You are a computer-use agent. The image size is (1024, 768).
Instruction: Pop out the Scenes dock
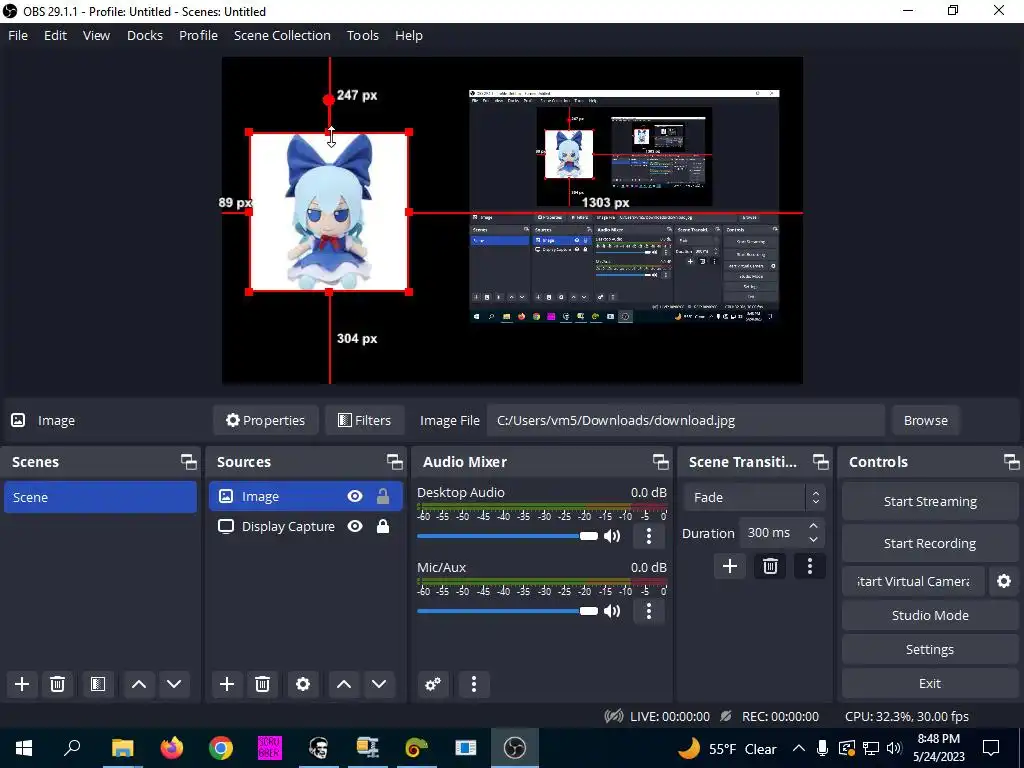(x=189, y=462)
